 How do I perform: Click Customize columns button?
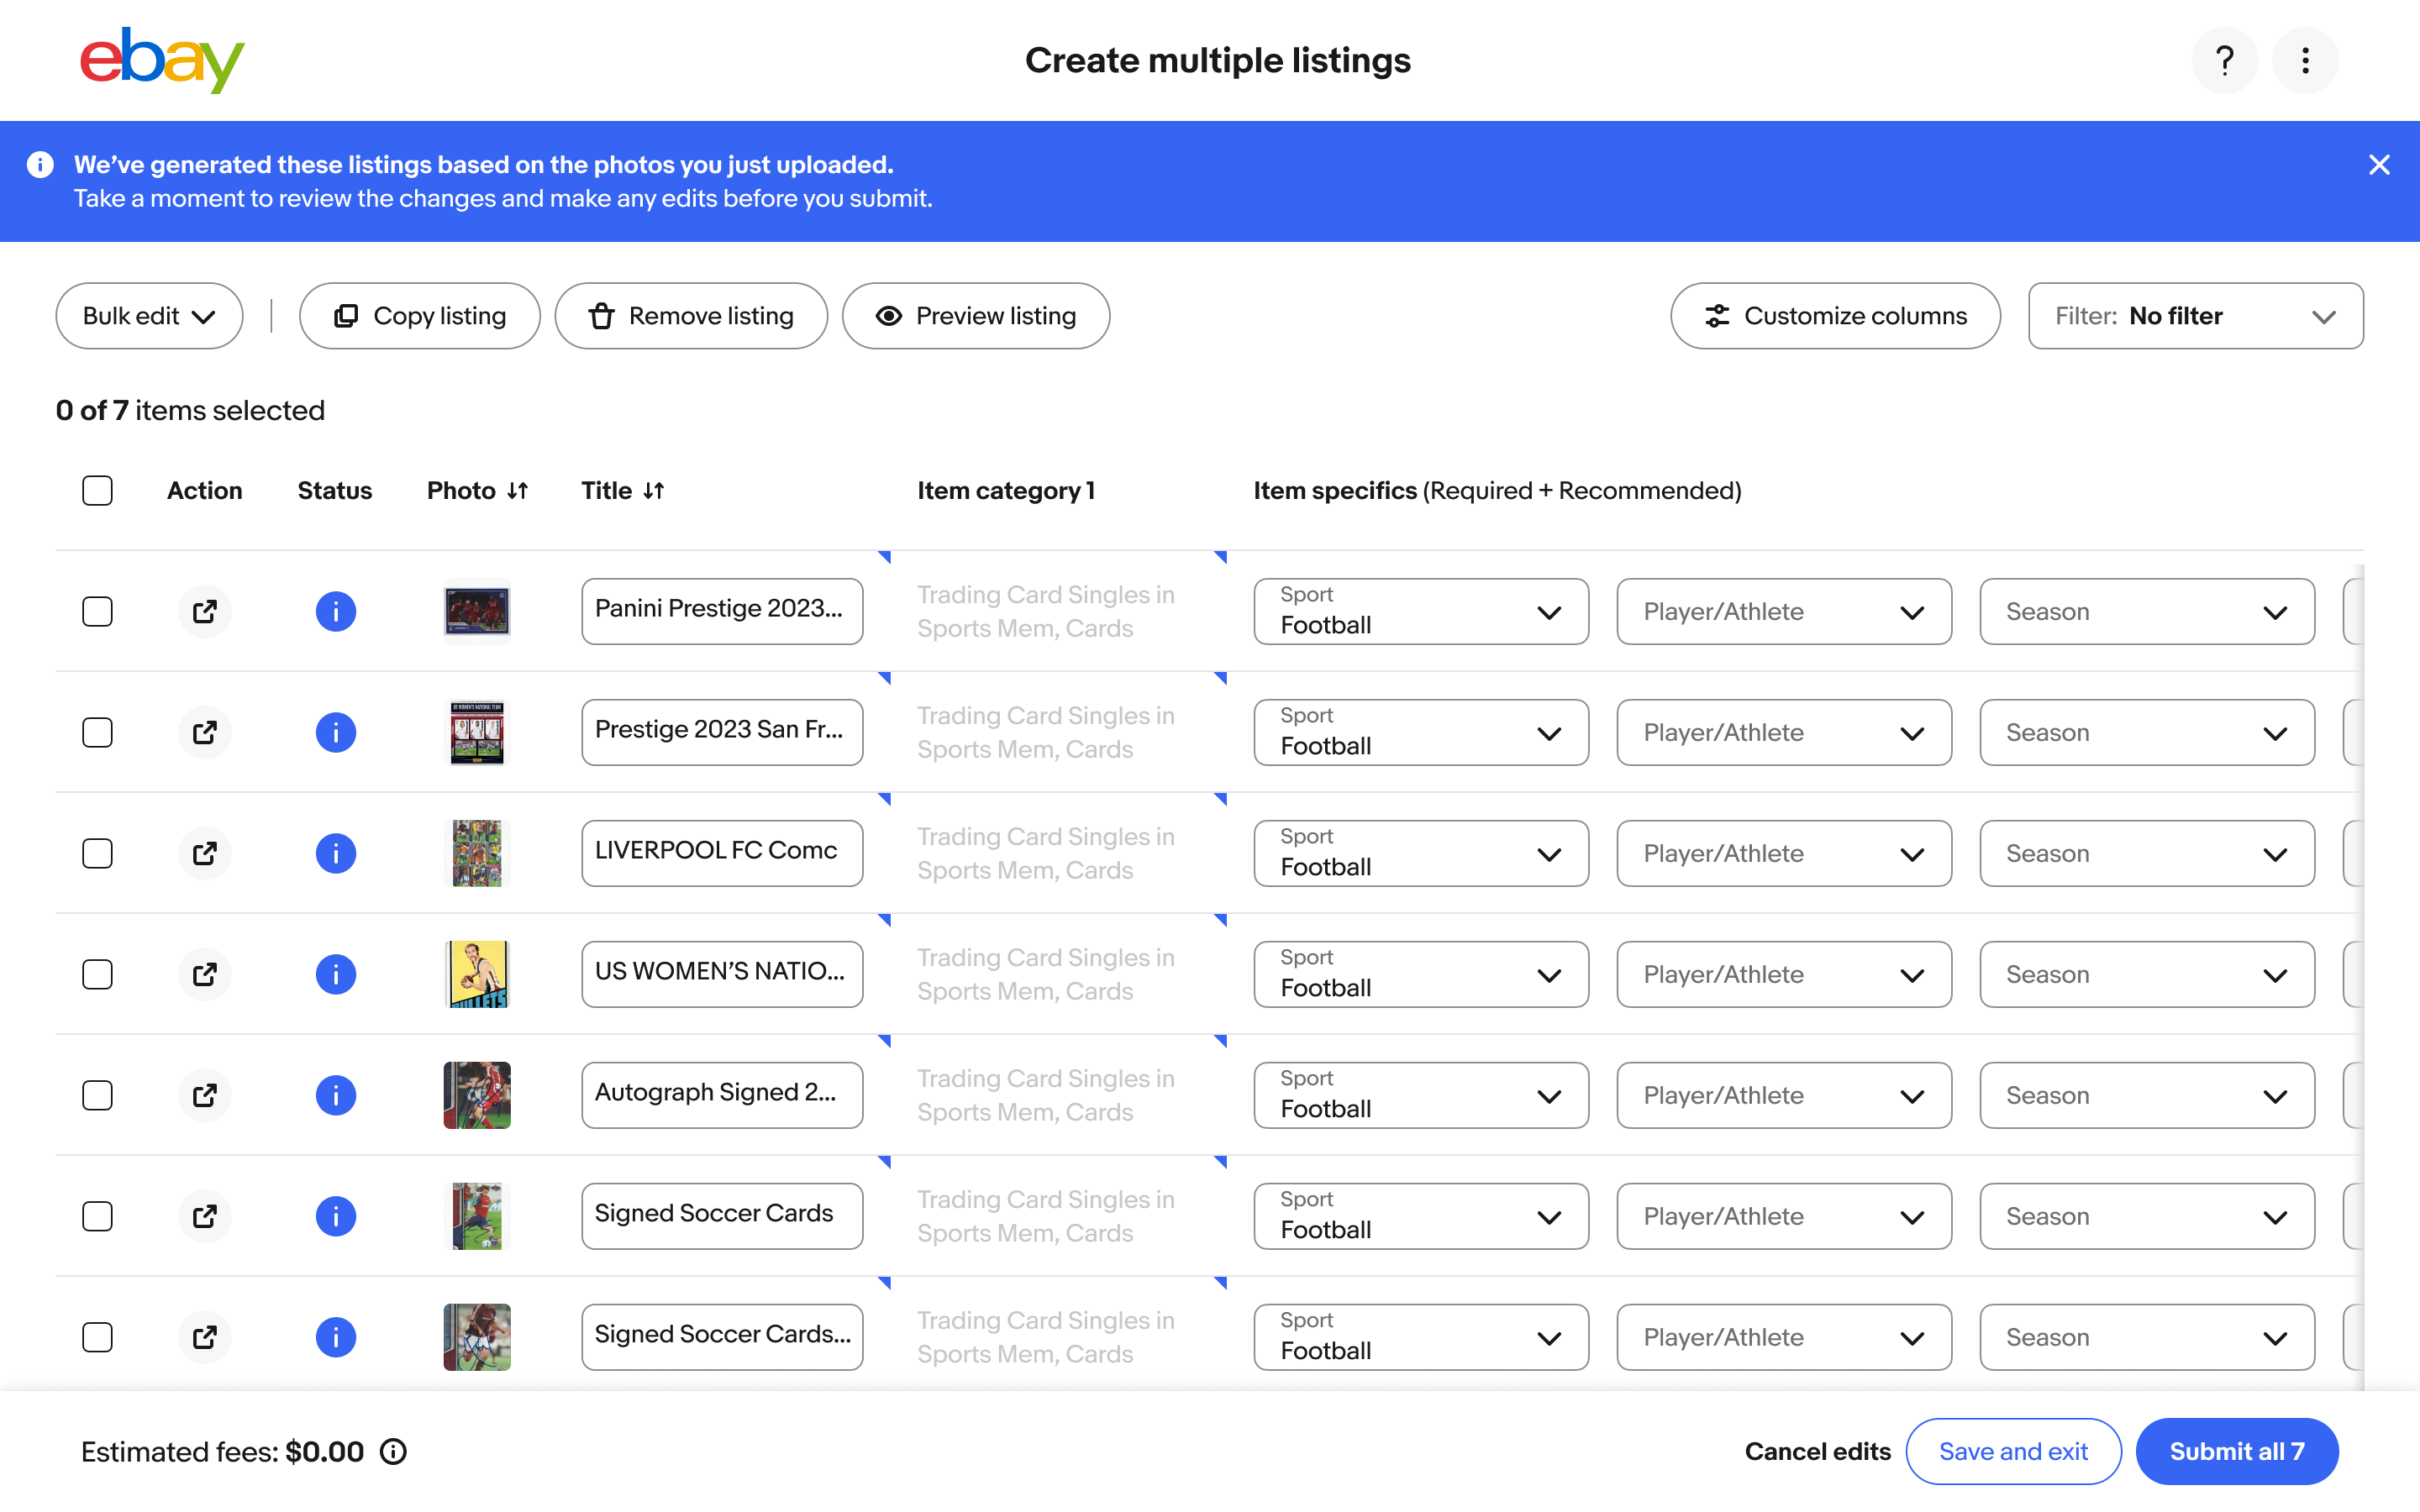coord(1835,316)
